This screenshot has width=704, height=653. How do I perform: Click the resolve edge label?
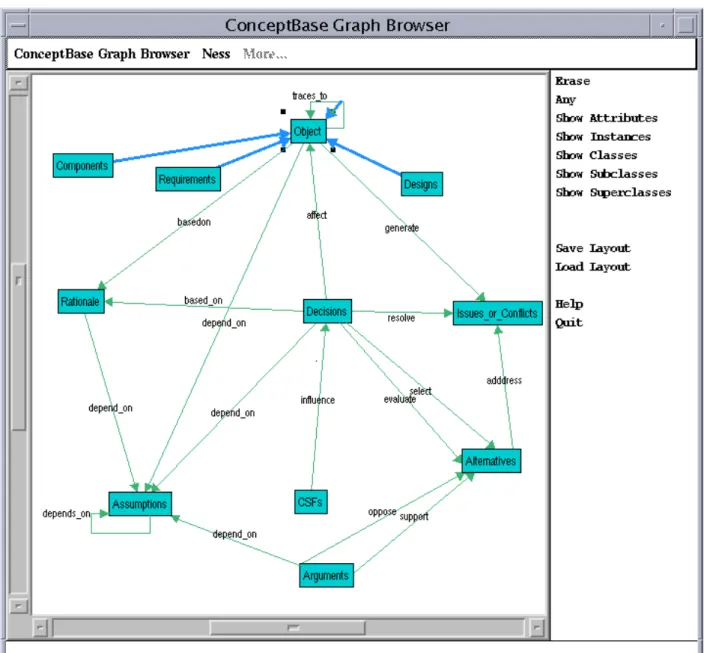click(401, 318)
